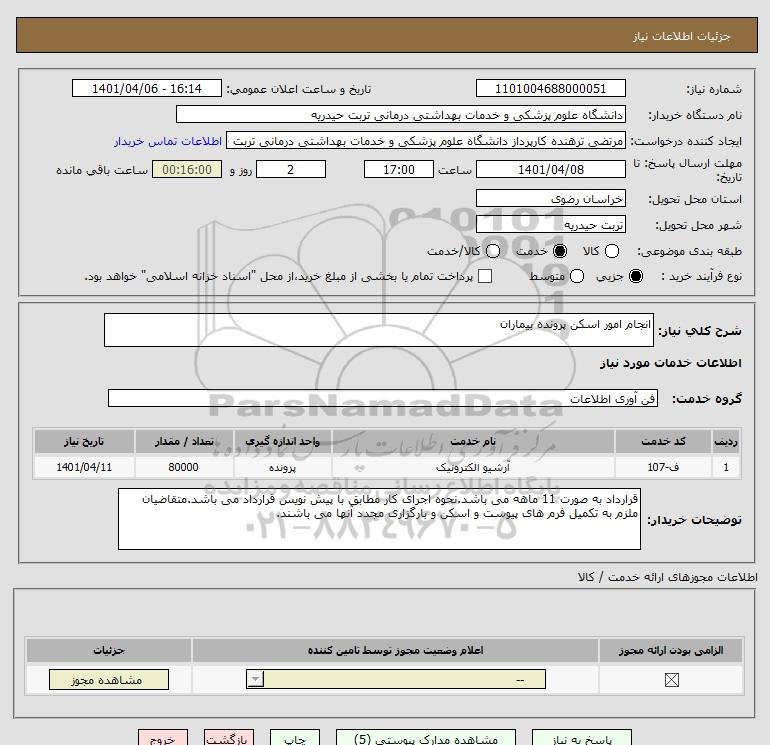The width and height of the screenshot is (770, 745).
Task: Click the remaining time 00:16:00 field
Action: pos(187,170)
